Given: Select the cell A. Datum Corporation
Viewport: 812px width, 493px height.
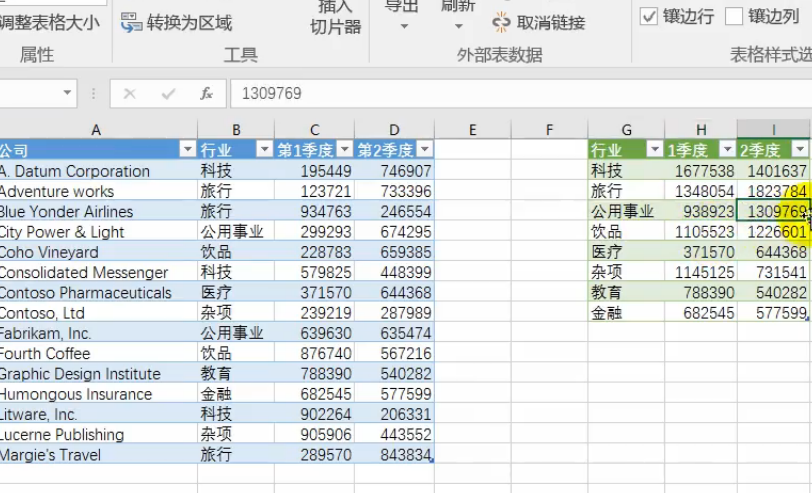Looking at the screenshot, I should 98,171.
